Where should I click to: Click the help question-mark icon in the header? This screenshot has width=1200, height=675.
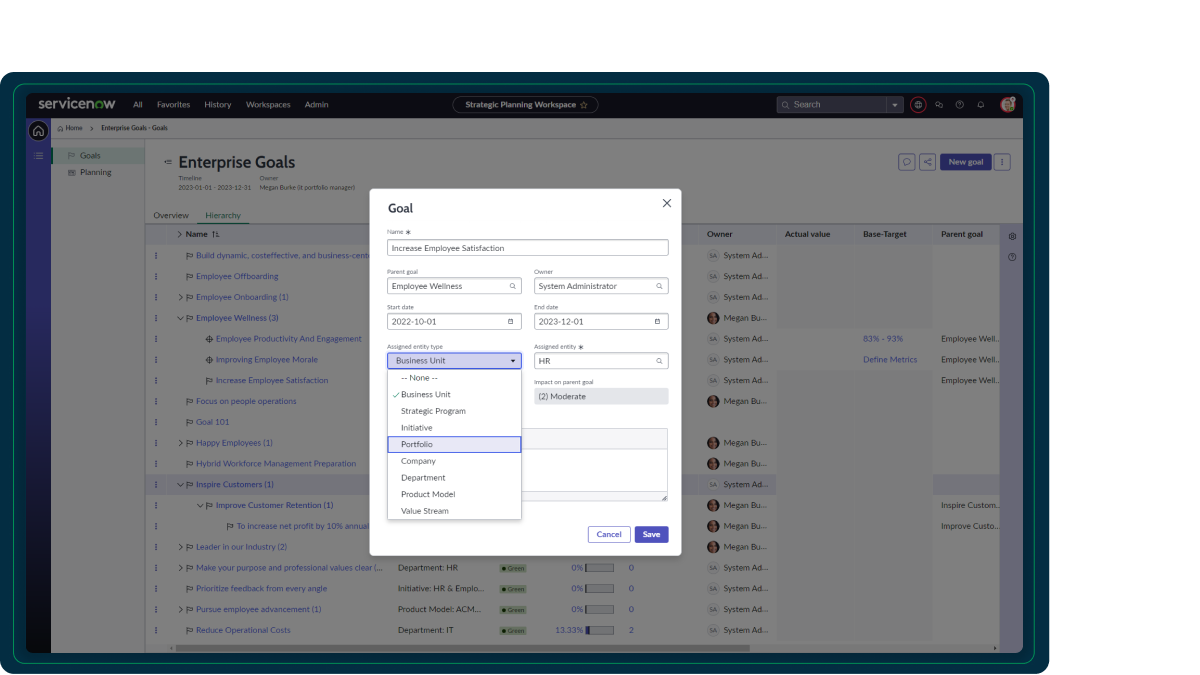[959, 105]
